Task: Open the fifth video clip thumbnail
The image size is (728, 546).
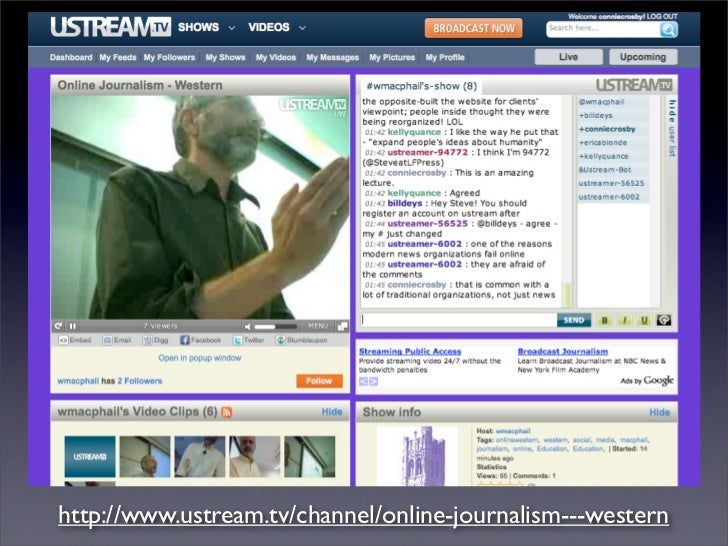Action: click(x=310, y=457)
